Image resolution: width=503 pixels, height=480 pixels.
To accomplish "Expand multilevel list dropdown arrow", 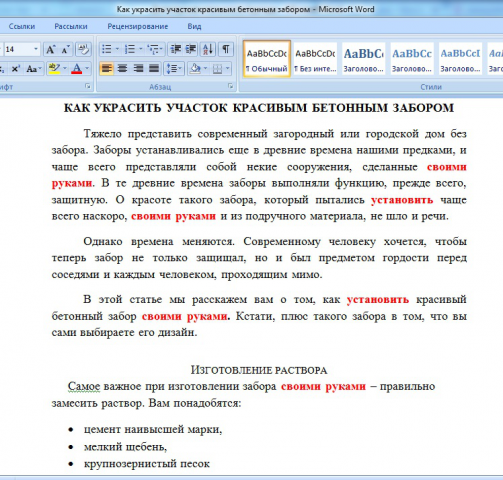I will tap(161, 50).
